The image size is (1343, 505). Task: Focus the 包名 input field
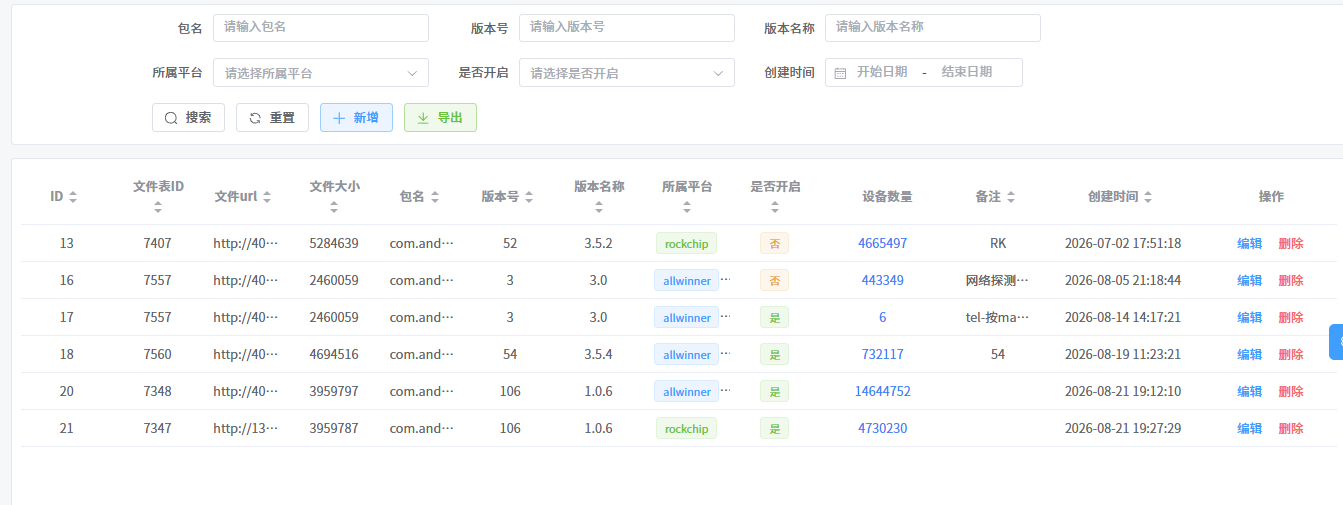pos(321,28)
